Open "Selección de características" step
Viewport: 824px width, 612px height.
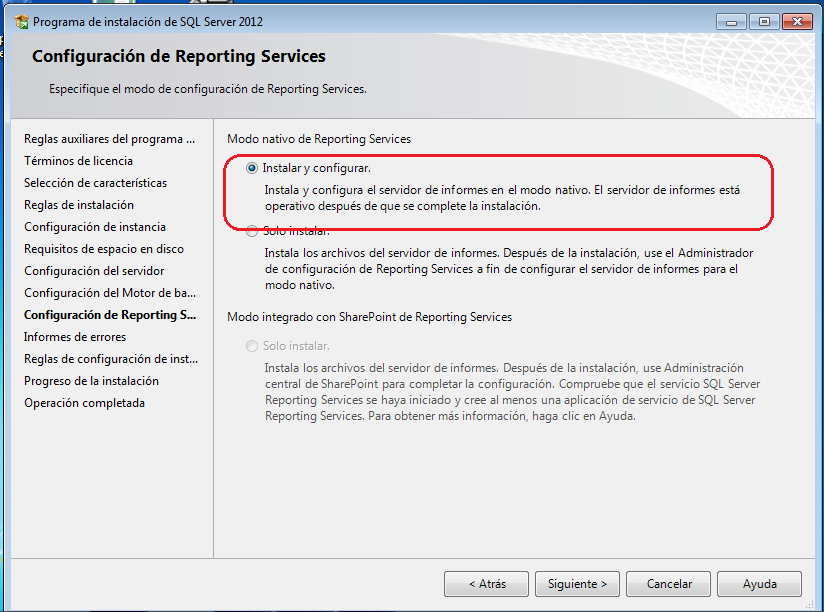pos(93,183)
